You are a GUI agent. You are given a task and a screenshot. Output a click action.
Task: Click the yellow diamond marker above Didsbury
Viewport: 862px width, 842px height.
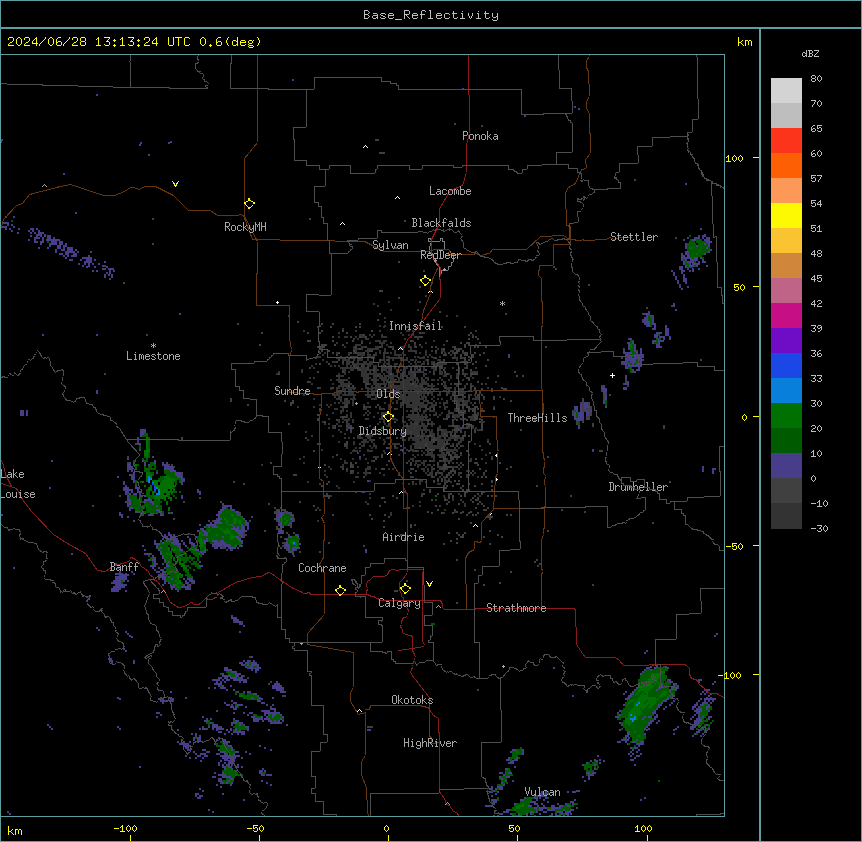coord(388,417)
